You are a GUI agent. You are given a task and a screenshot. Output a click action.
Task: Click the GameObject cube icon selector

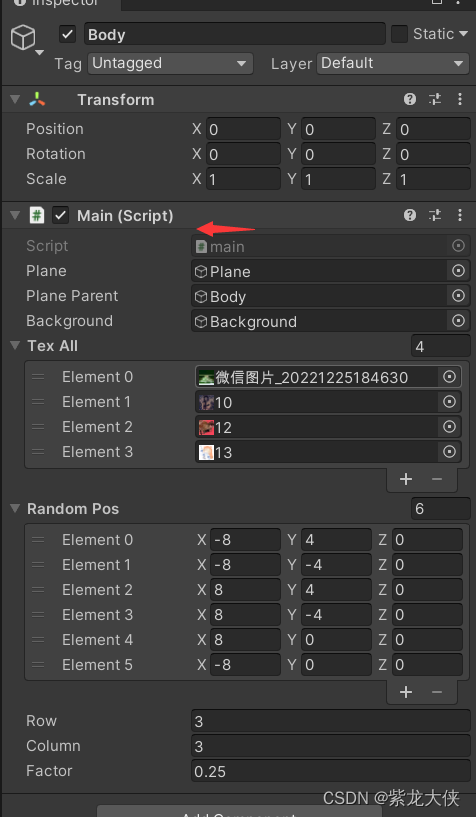[25, 40]
